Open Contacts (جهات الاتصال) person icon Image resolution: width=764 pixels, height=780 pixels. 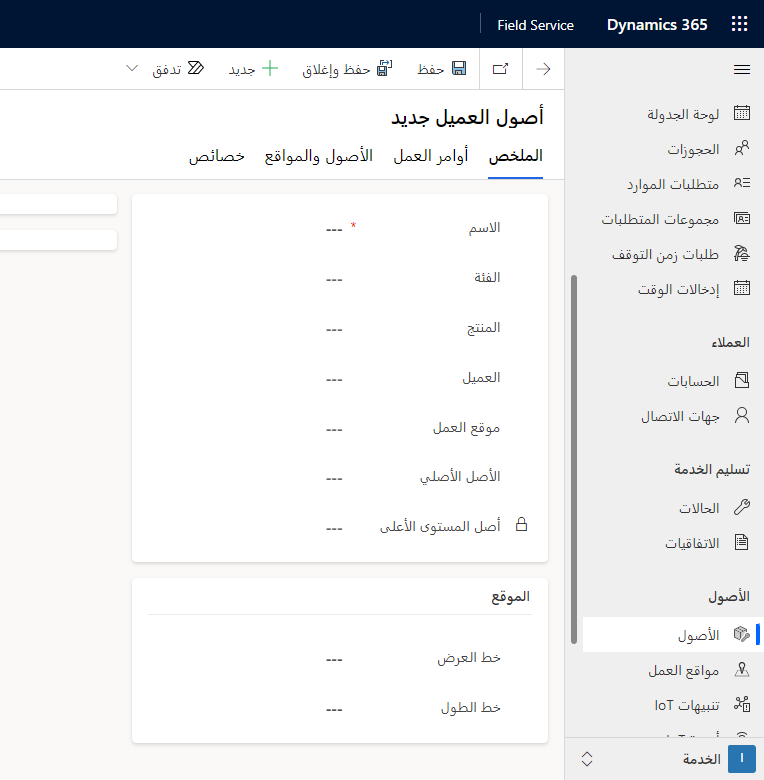click(742, 415)
